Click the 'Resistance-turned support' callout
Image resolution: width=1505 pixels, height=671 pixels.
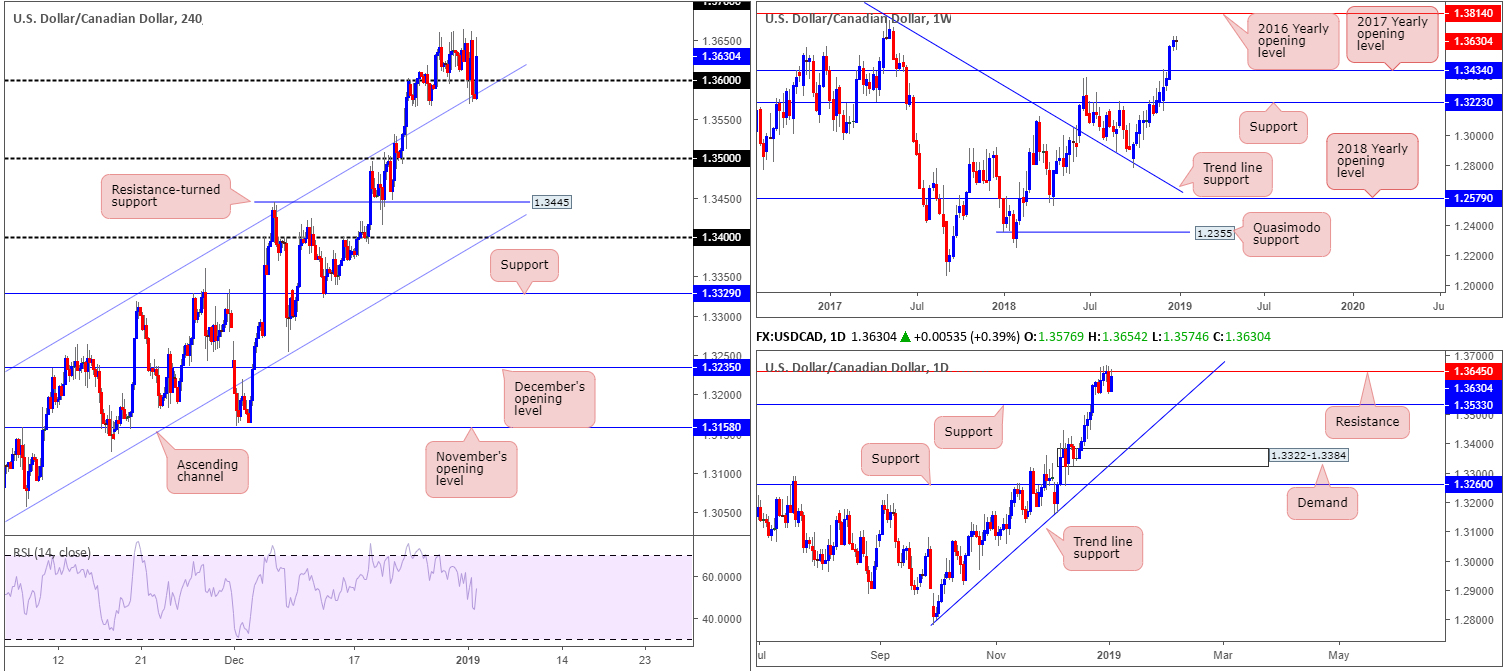167,195
